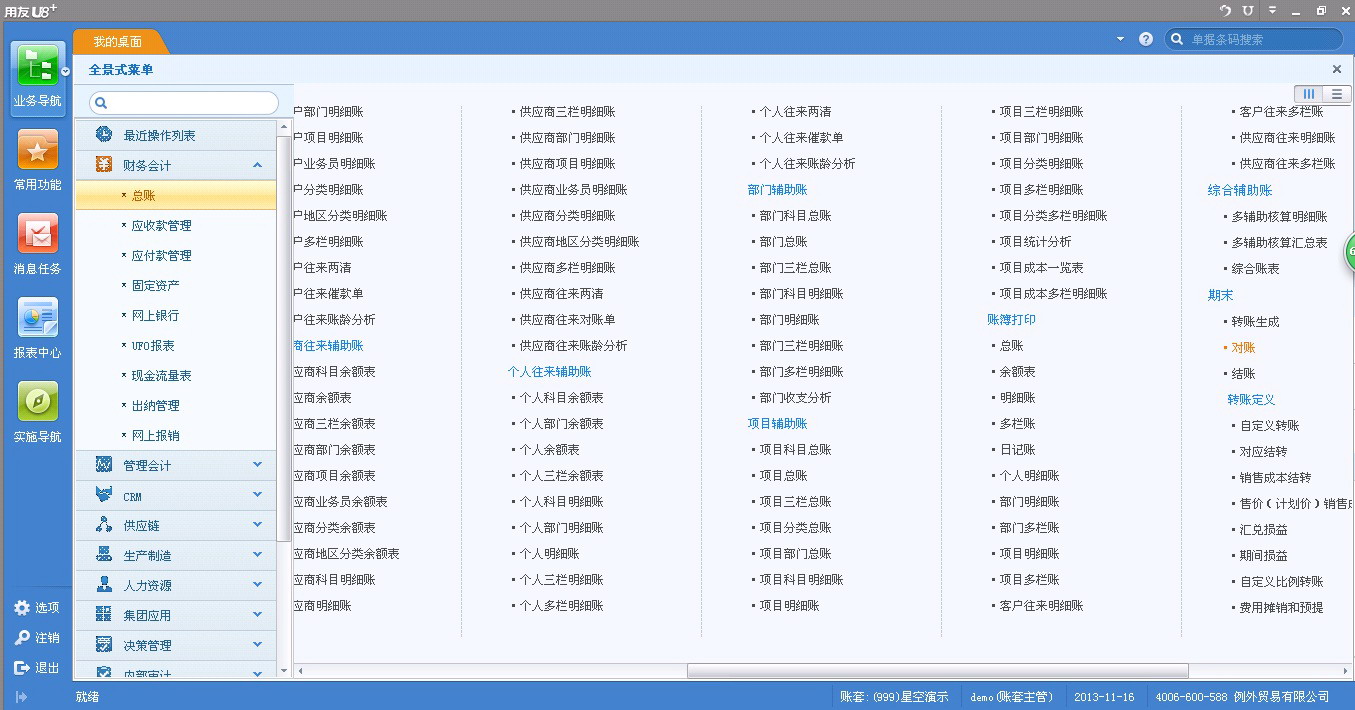Click the refresh icon in title bar
The image size is (1355, 710).
1225,10
